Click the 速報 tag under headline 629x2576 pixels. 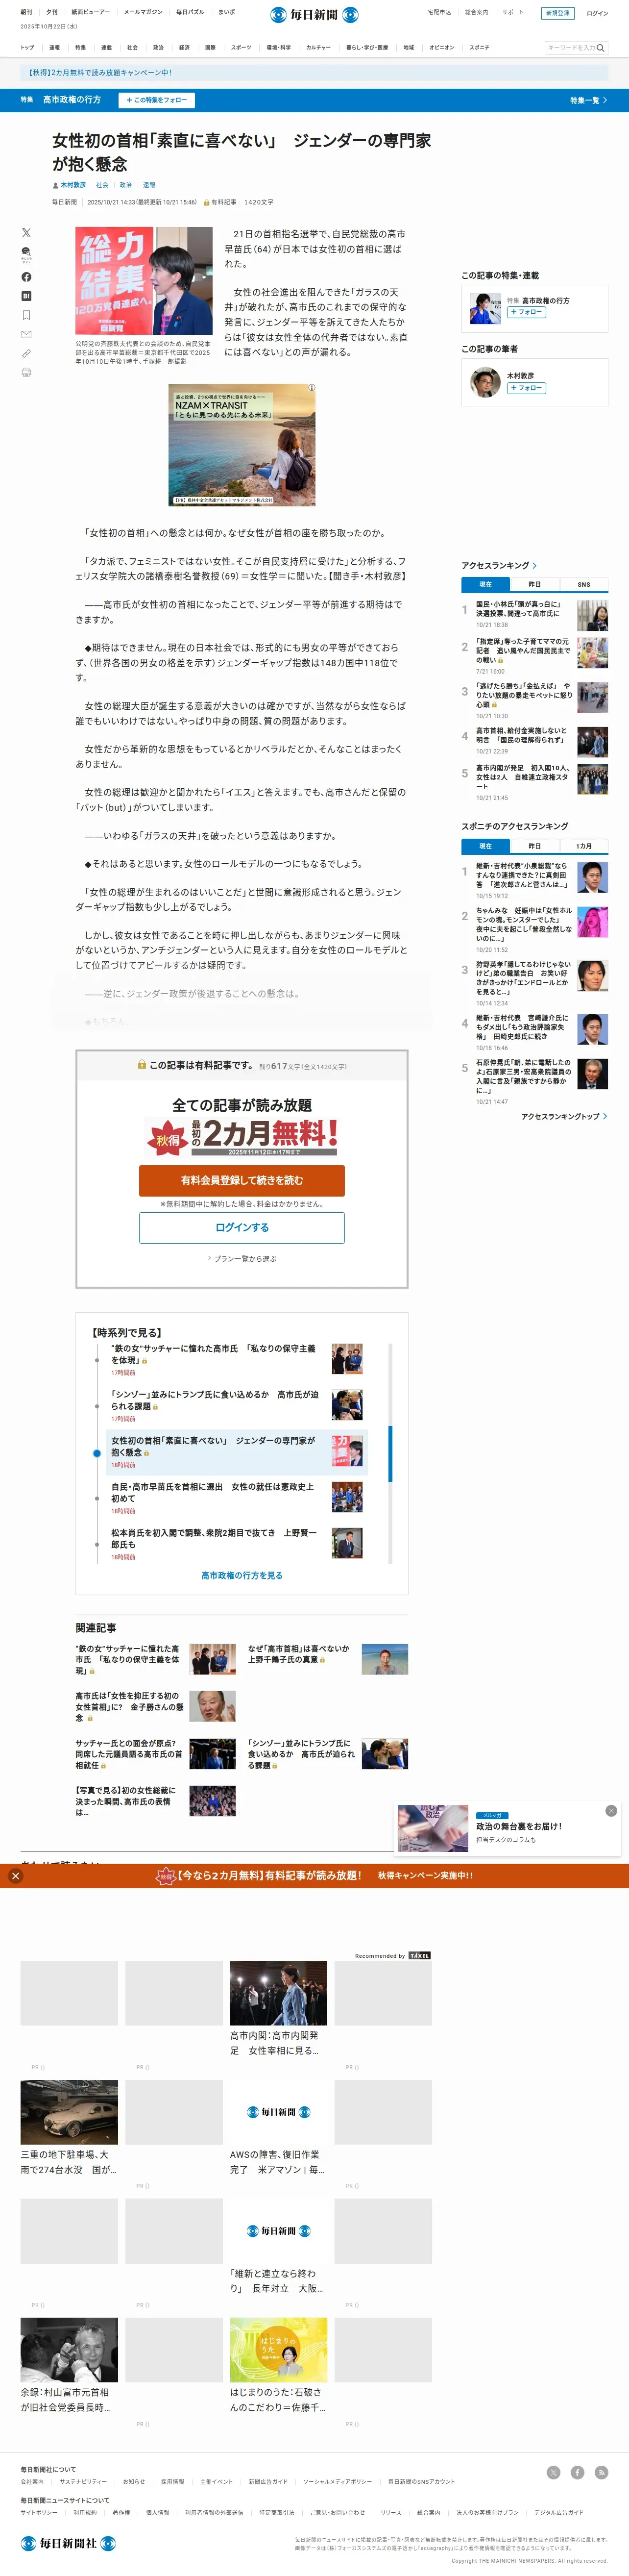149,186
